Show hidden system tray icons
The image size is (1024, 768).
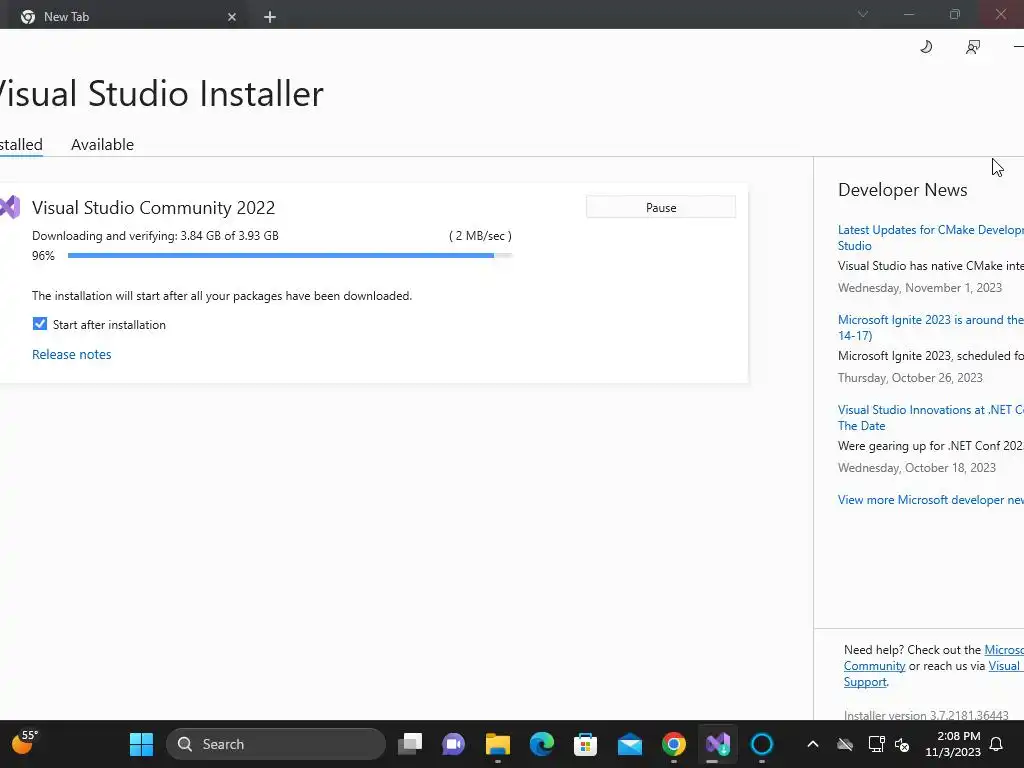(812, 744)
